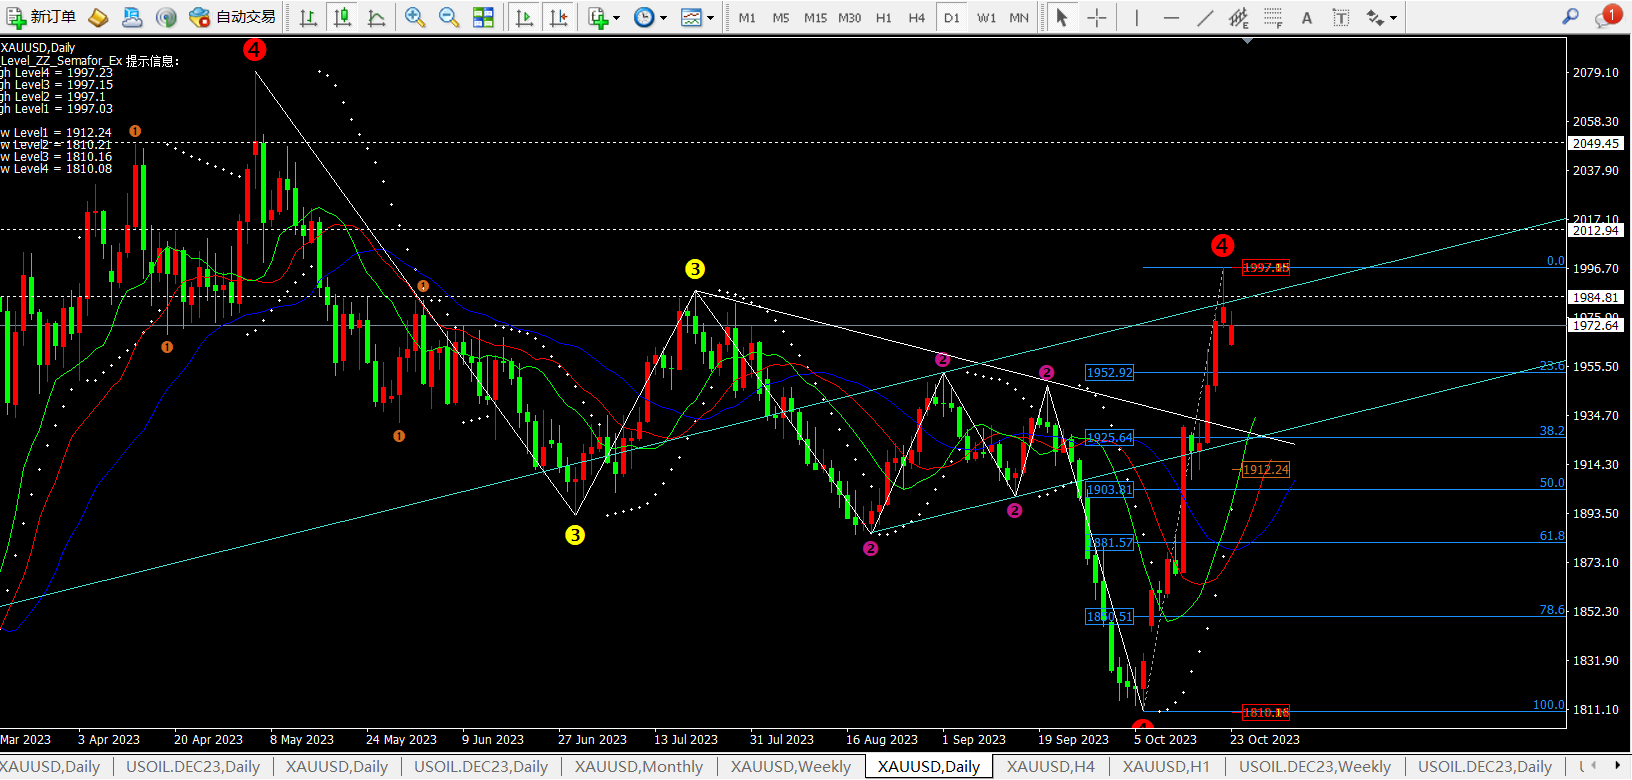The height and width of the screenshot is (780, 1632).
Task: Select the M30 timeframe
Action: click(849, 18)
